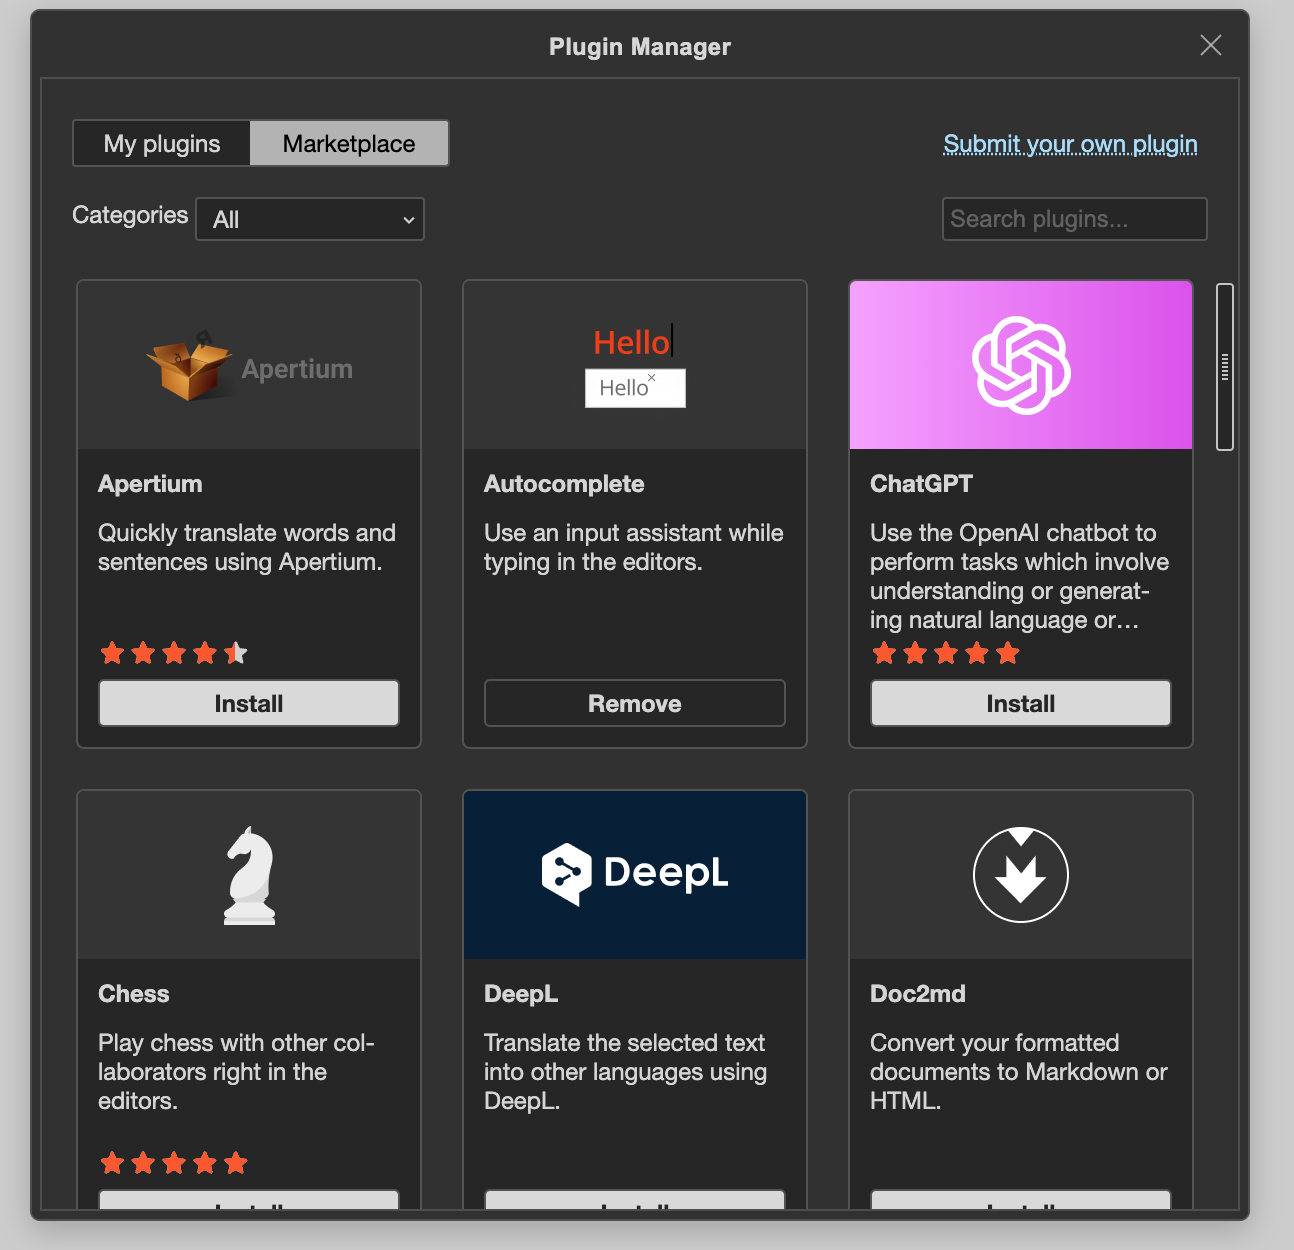Click the Chess plugin title

pyautogui.click(x=134, y=994)
